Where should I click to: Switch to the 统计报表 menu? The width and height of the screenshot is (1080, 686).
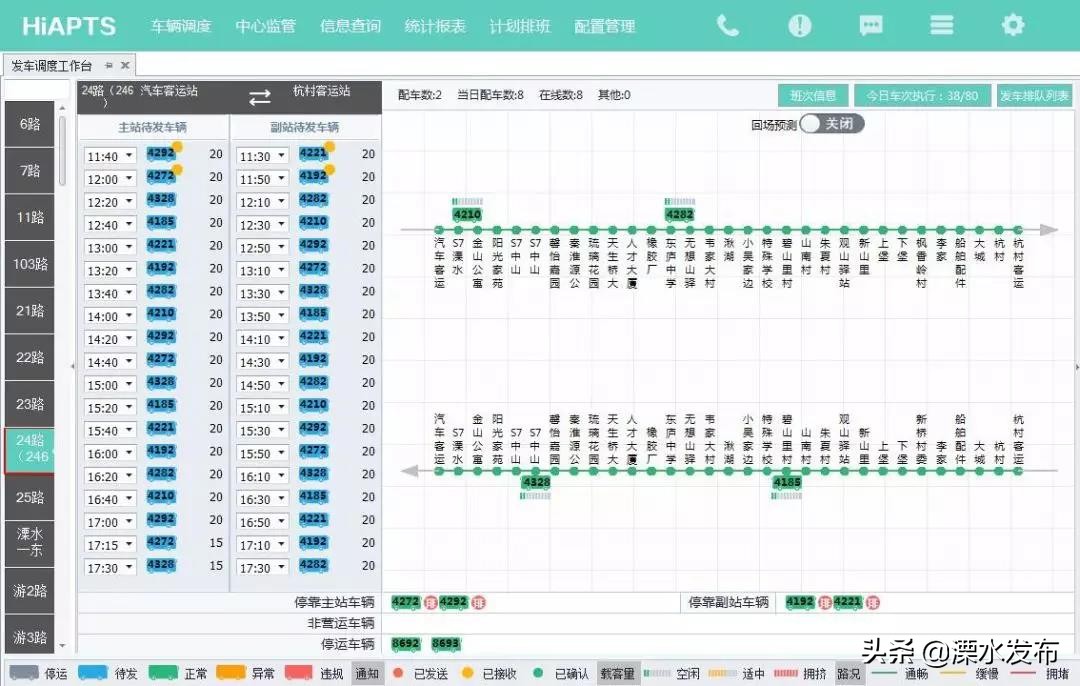[x=434, y=27]
